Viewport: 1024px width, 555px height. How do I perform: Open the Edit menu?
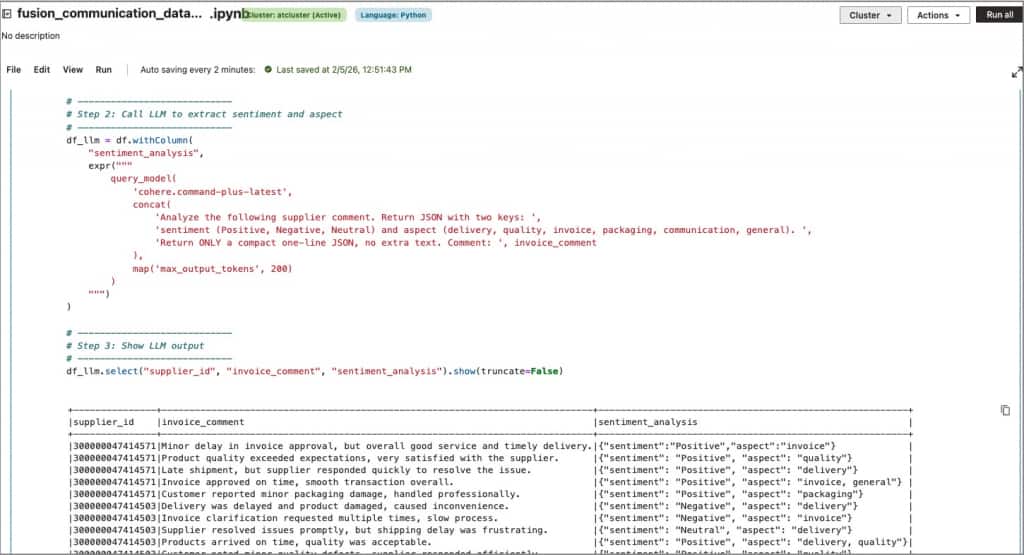click(42, 69)
